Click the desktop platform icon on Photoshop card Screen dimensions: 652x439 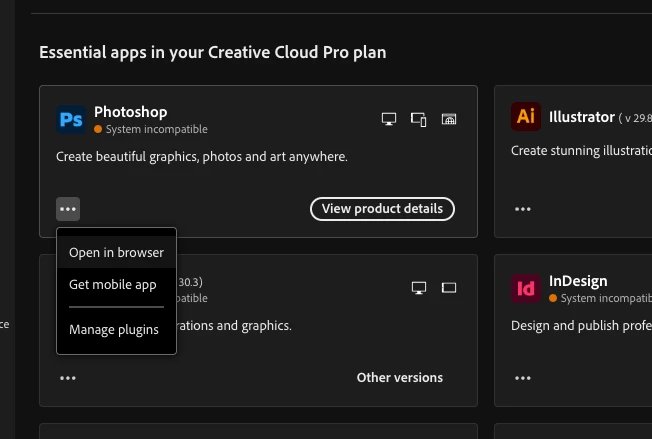click(x=389, y=119)
